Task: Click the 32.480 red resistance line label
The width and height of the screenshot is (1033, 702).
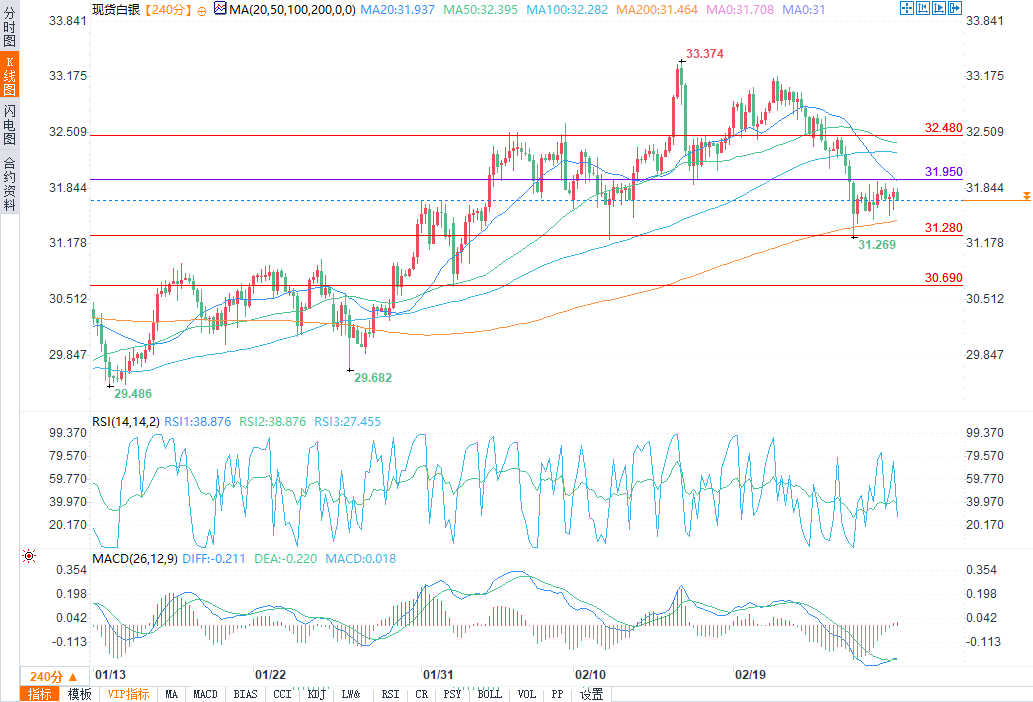Action: [x=943, y=128]
